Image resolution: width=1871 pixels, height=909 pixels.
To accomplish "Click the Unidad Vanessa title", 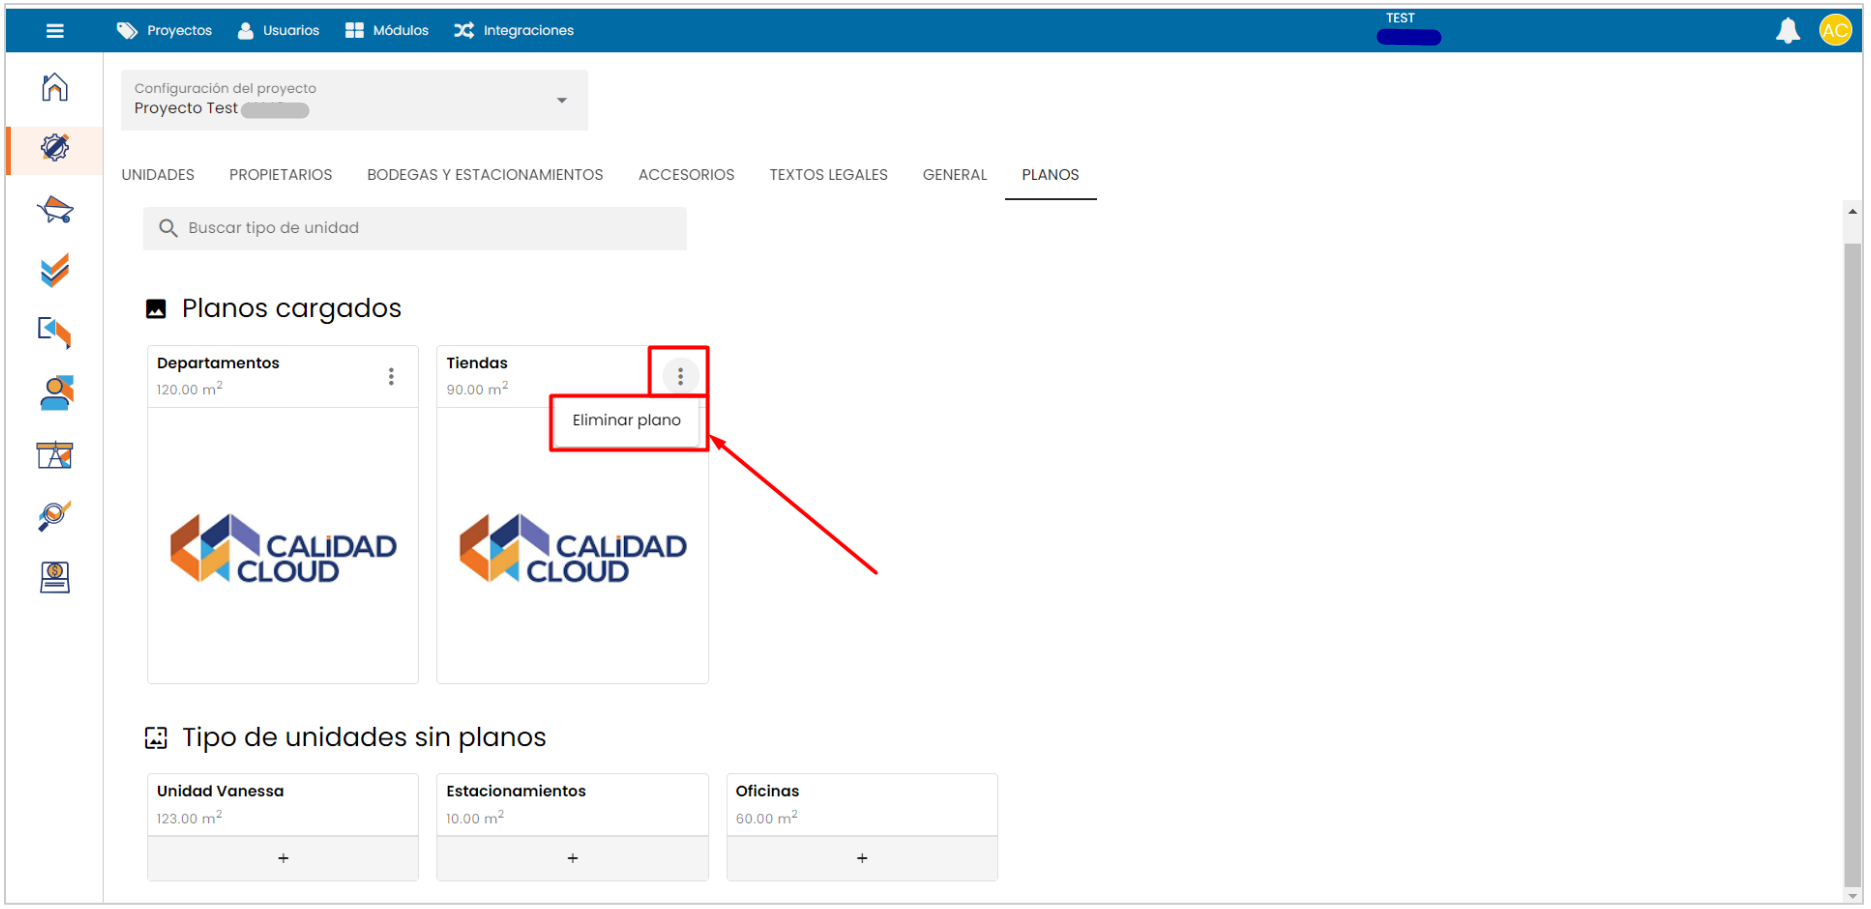I will click(220, 792).
